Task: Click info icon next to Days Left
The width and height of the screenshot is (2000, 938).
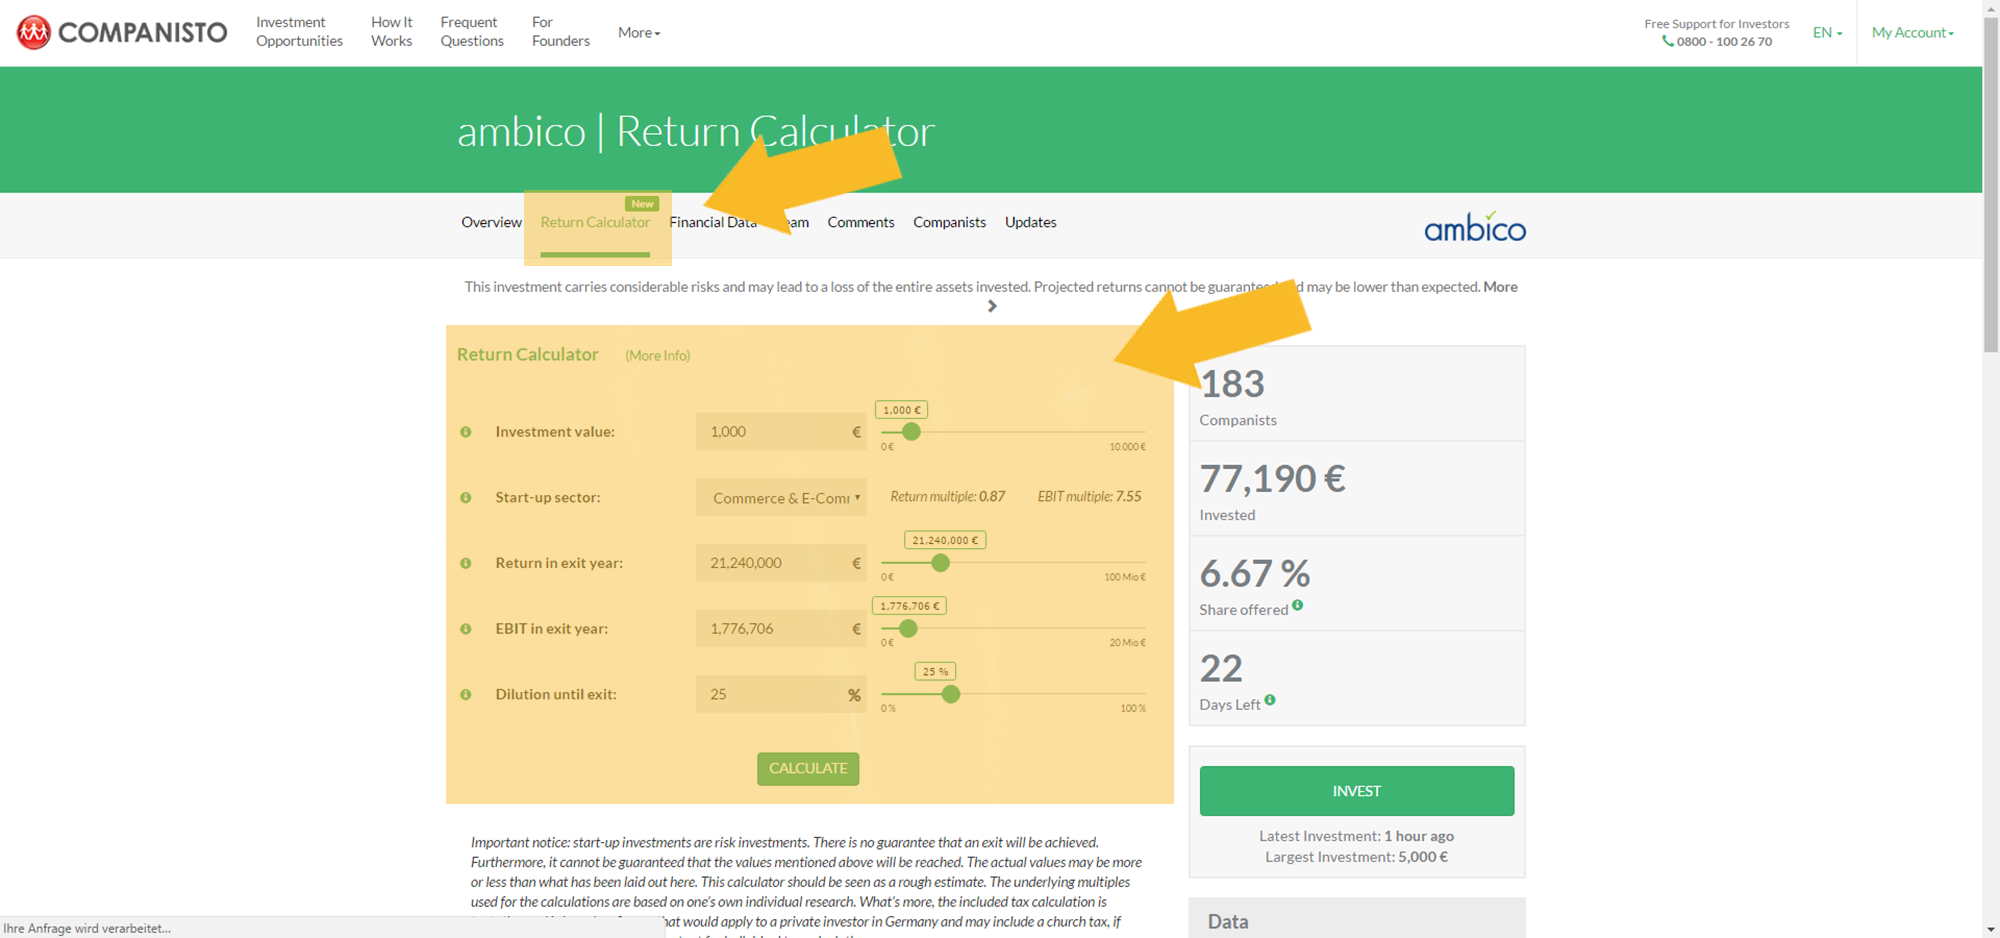Action: (x=1269, y=700)
